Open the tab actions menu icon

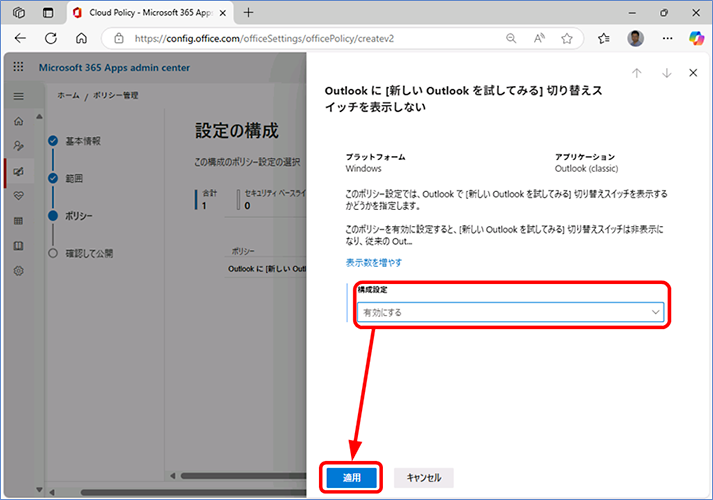point(48,13)
